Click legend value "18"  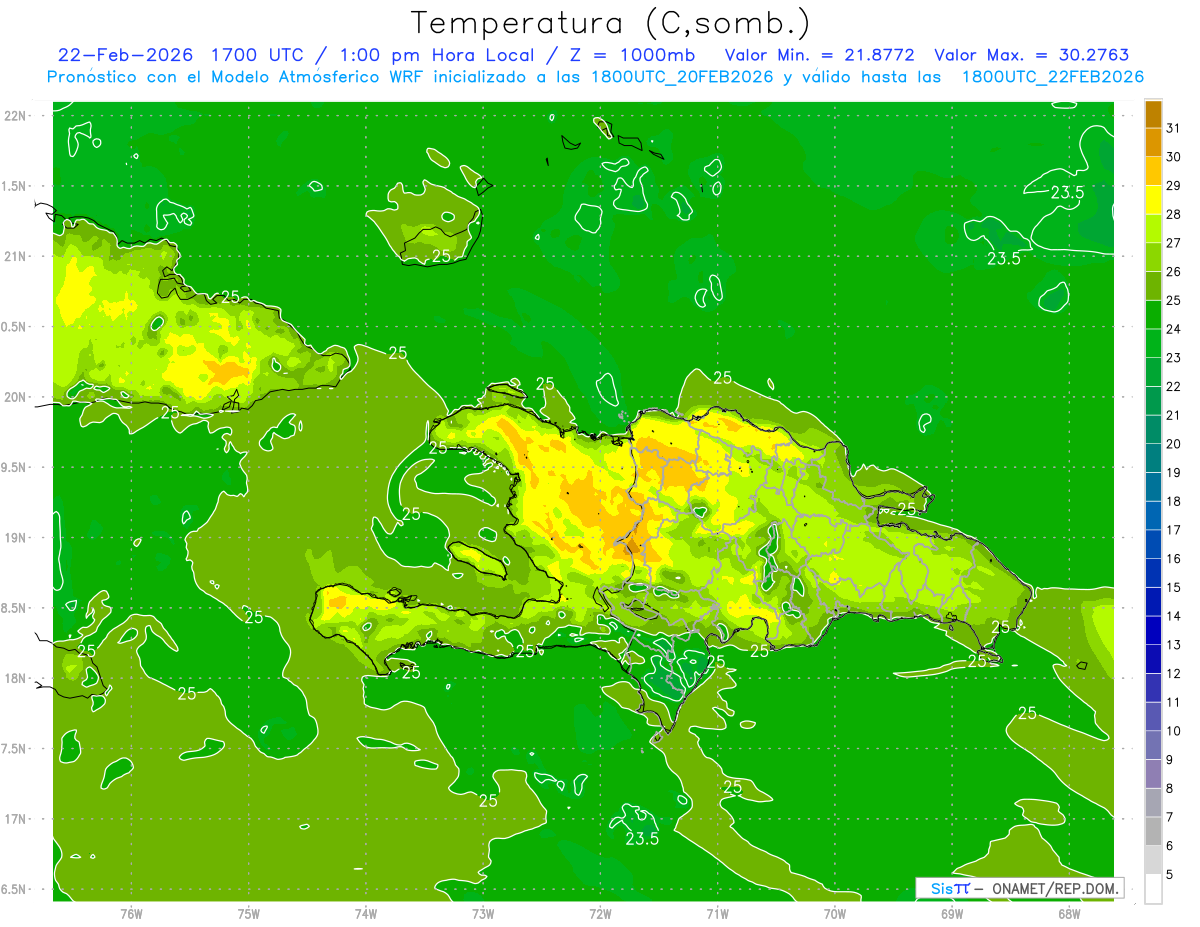tap(1174, 502)
